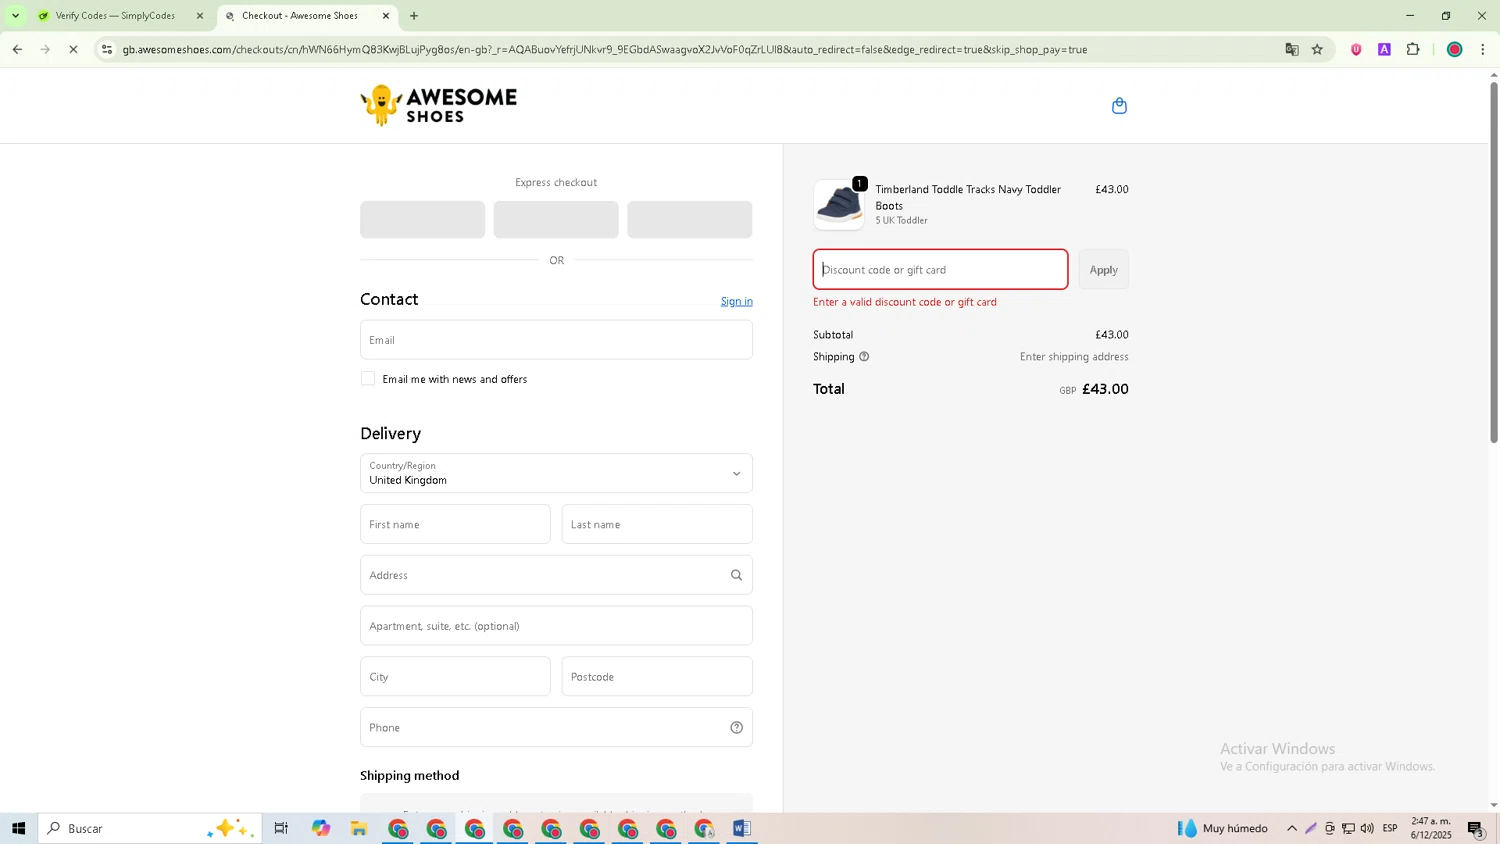Viewport: 1500px width, 844px height.
Task: Switch to Checkout - Awesome Shoes tab
Action: (307, 16)
